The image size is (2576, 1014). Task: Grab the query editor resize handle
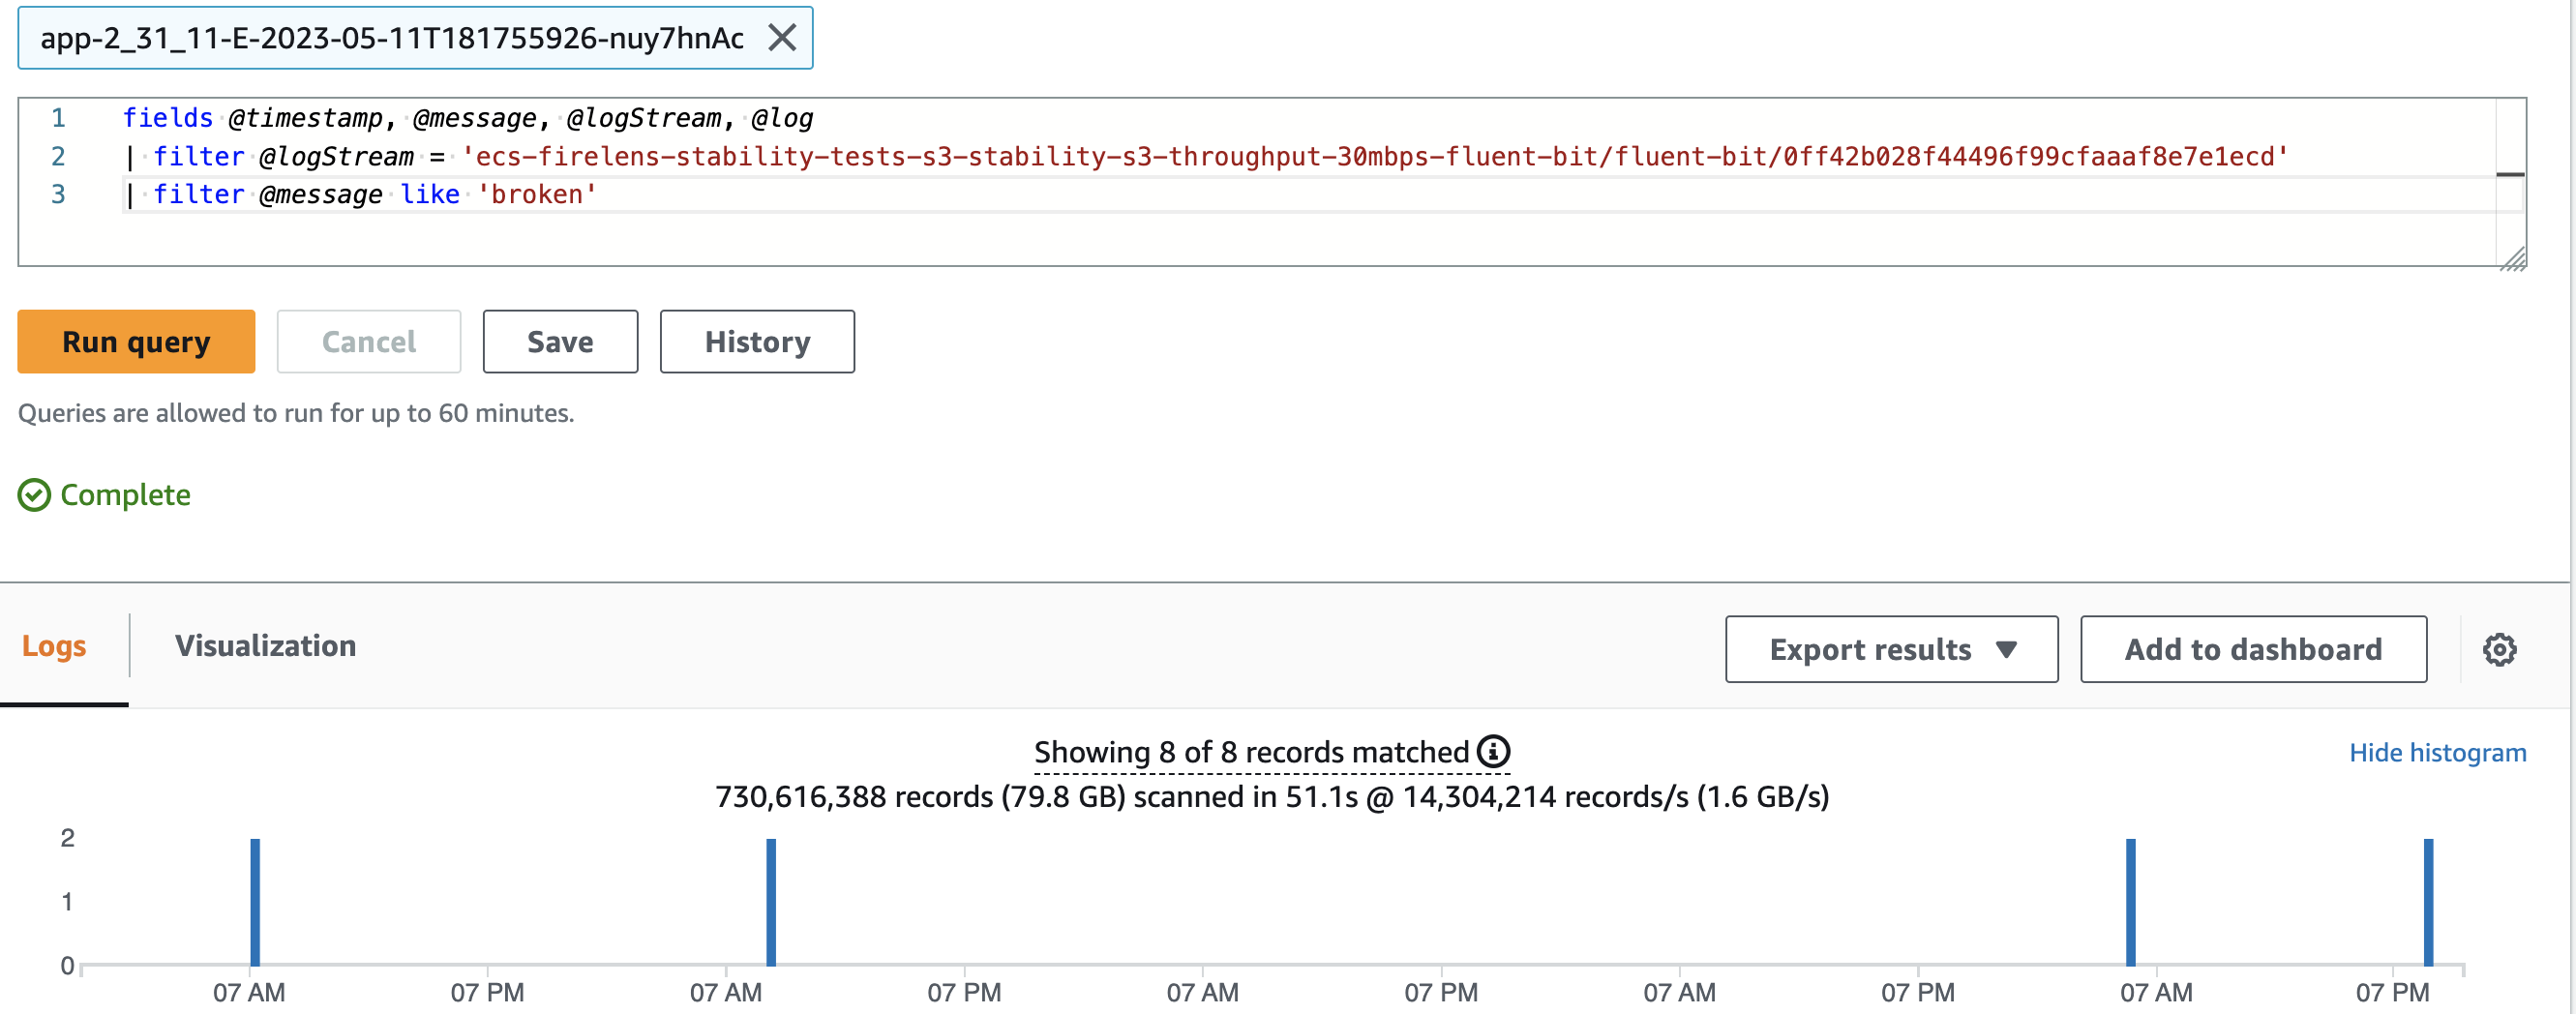tap(2512, 258)
